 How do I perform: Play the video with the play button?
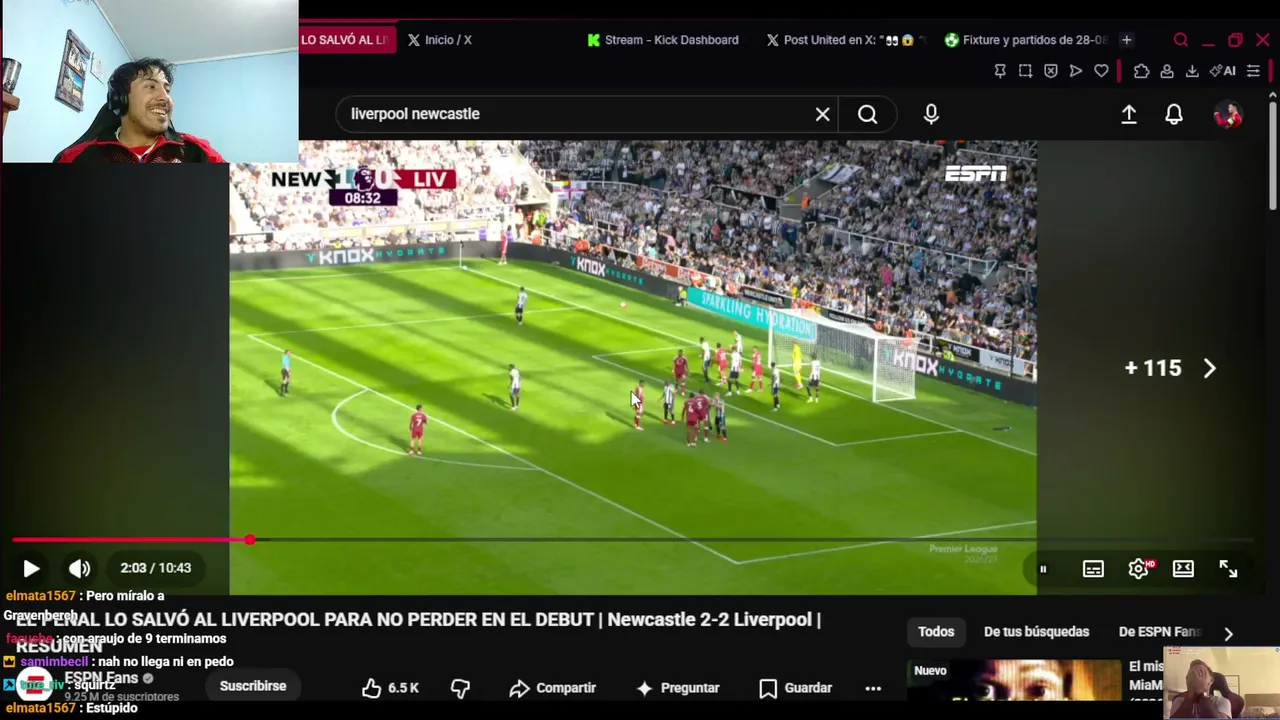click(31, 568)
